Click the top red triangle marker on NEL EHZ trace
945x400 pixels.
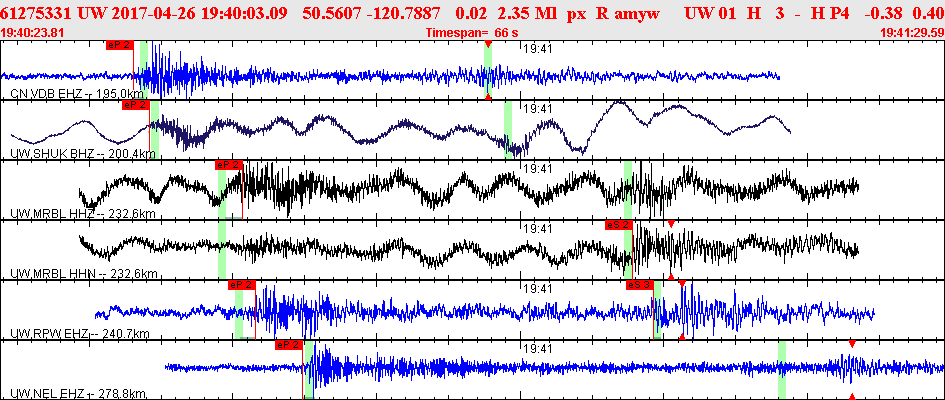(x=852, y=344)
